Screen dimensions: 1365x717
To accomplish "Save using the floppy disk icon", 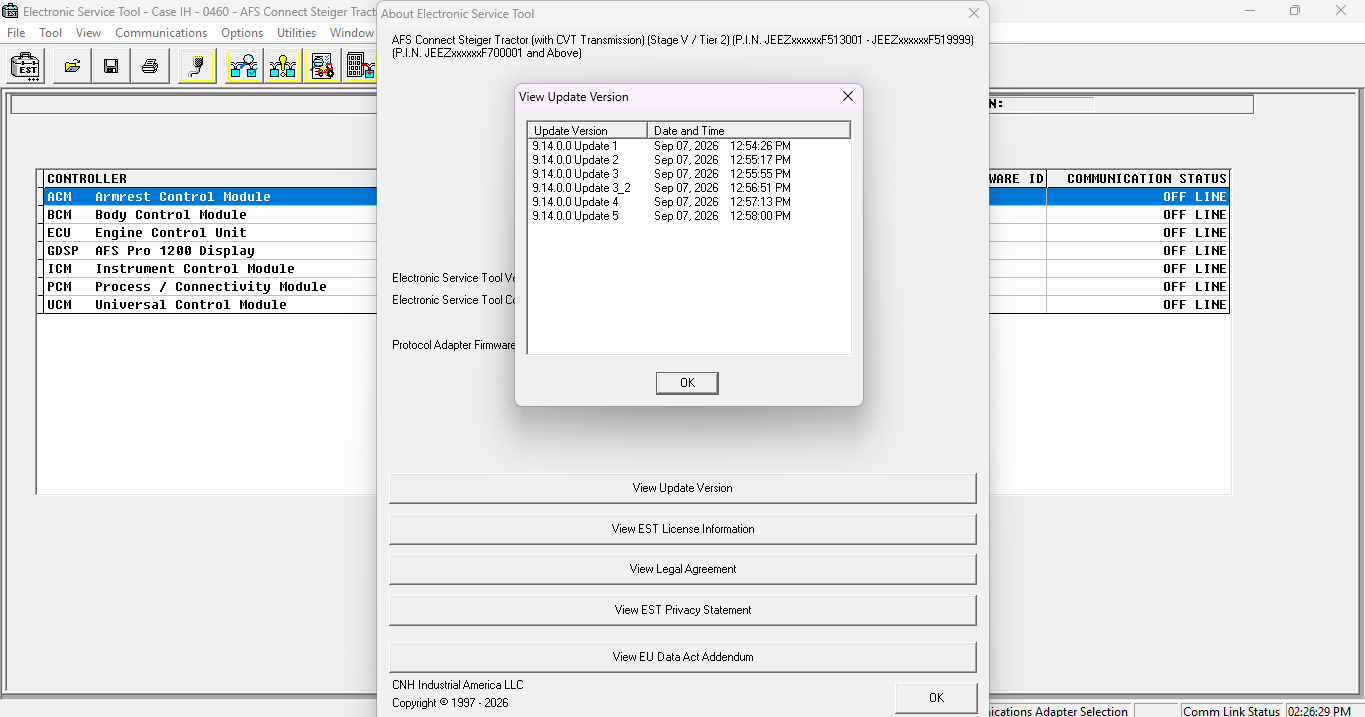I will pos(111,67).
